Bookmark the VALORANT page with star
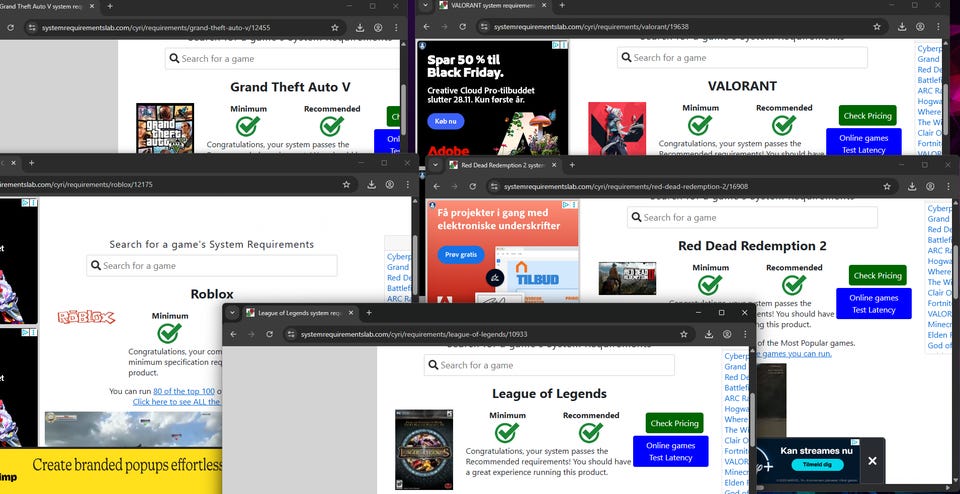This screenshot has width=960, height=494. [x=877, y=27]
